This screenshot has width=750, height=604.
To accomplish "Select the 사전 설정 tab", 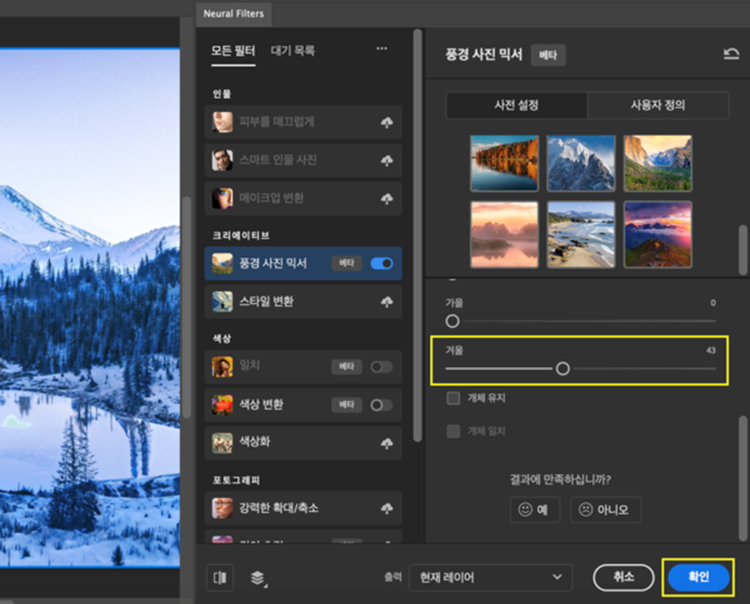I will click(517, 105).
